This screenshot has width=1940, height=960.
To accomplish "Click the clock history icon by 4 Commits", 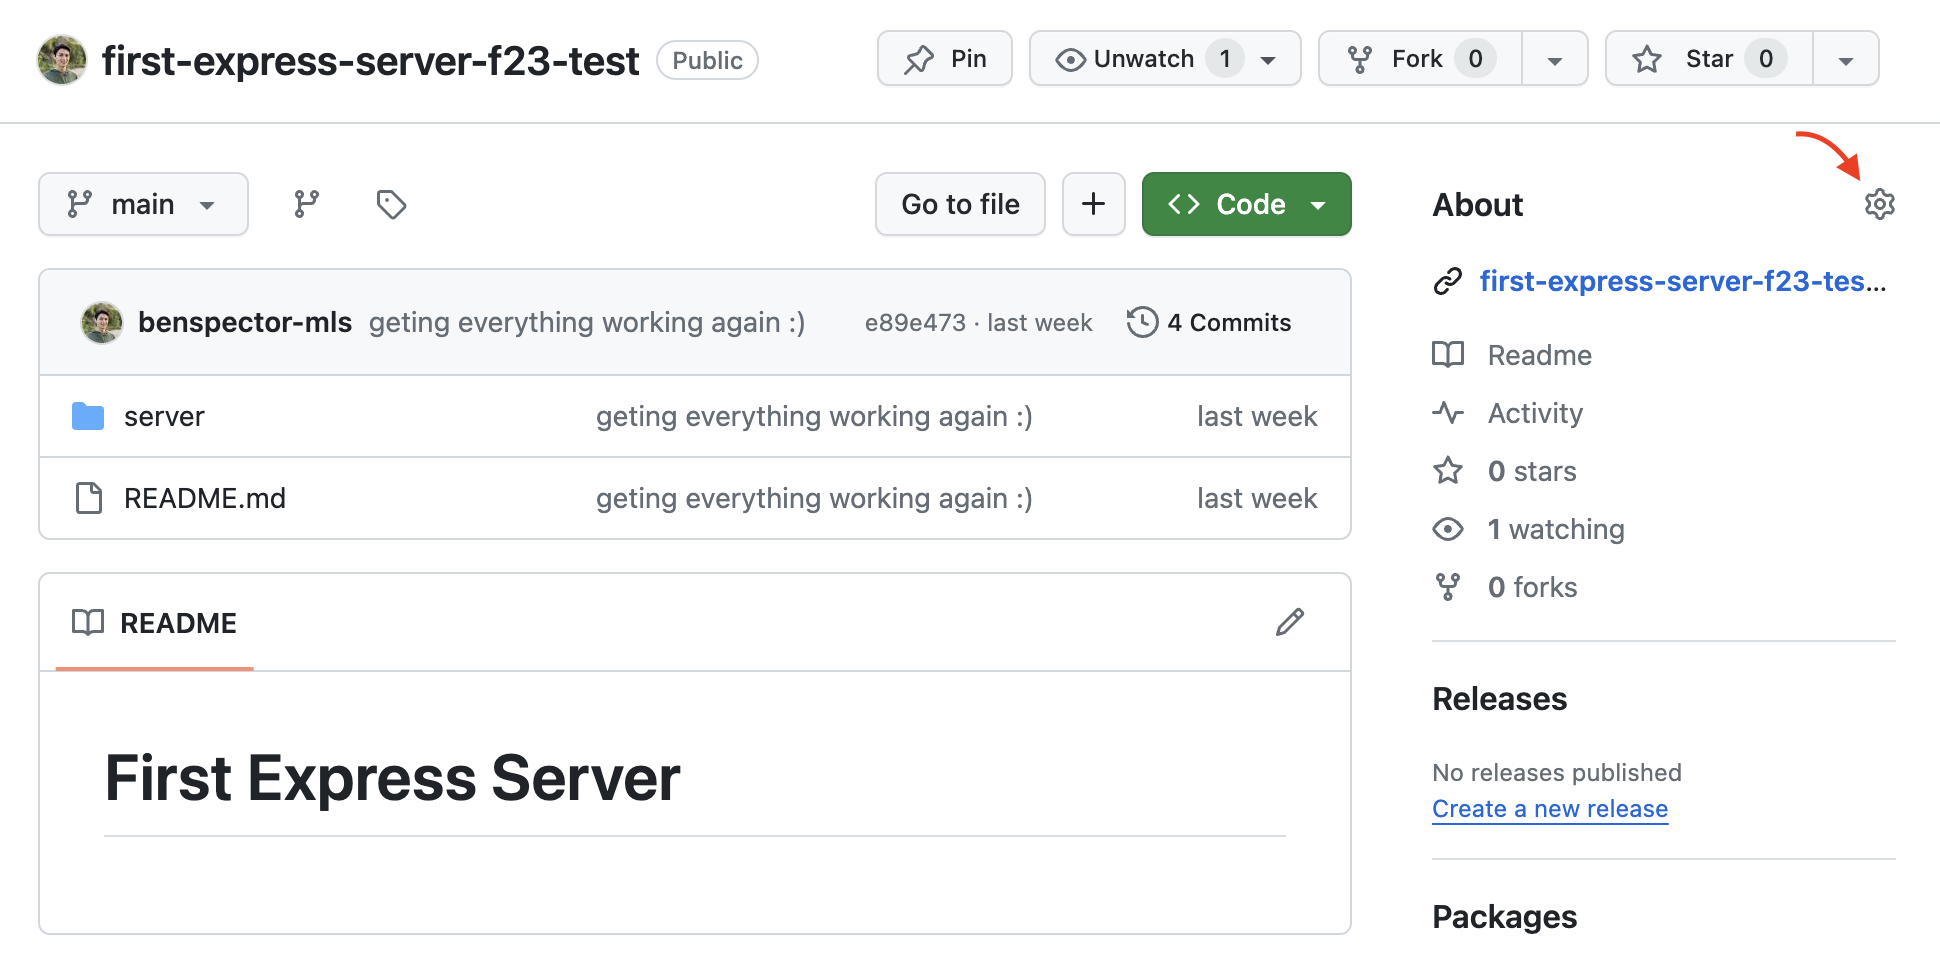I will tap(1142, 322).
